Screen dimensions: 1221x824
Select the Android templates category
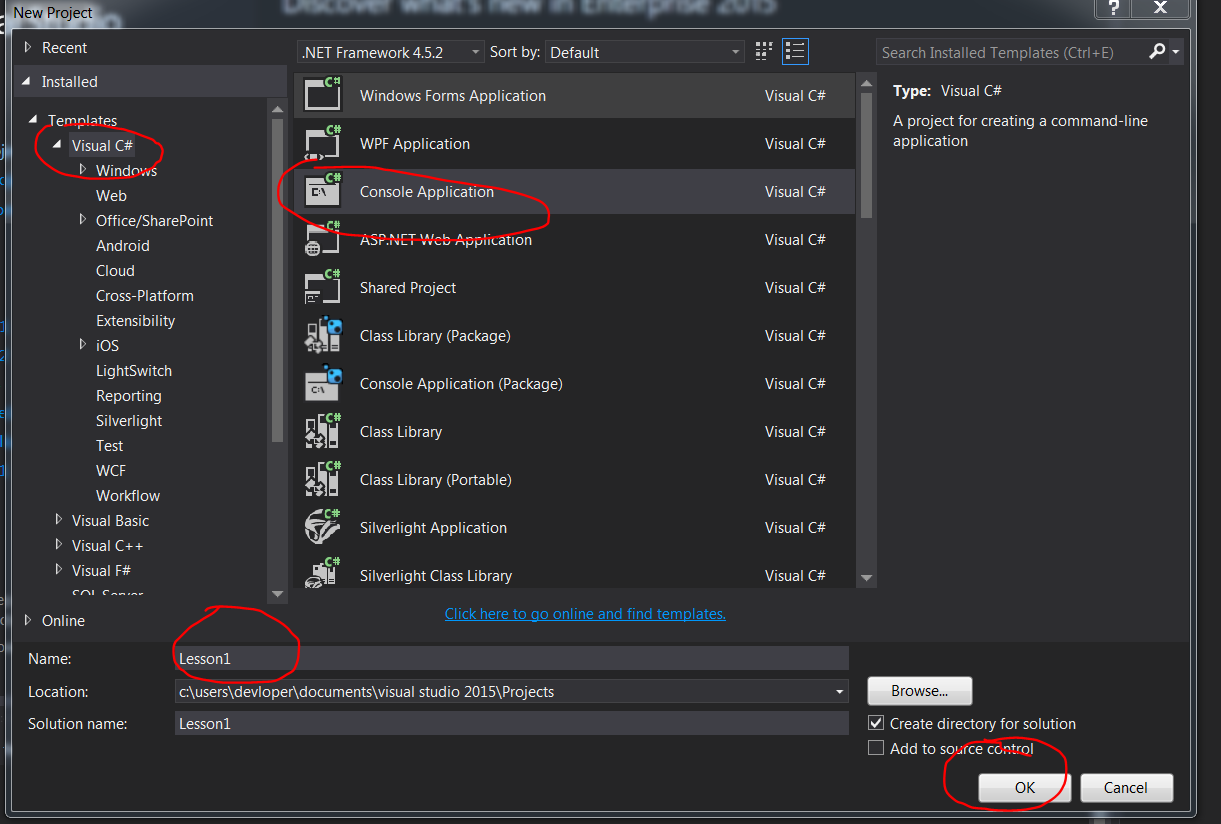[123, 245]
